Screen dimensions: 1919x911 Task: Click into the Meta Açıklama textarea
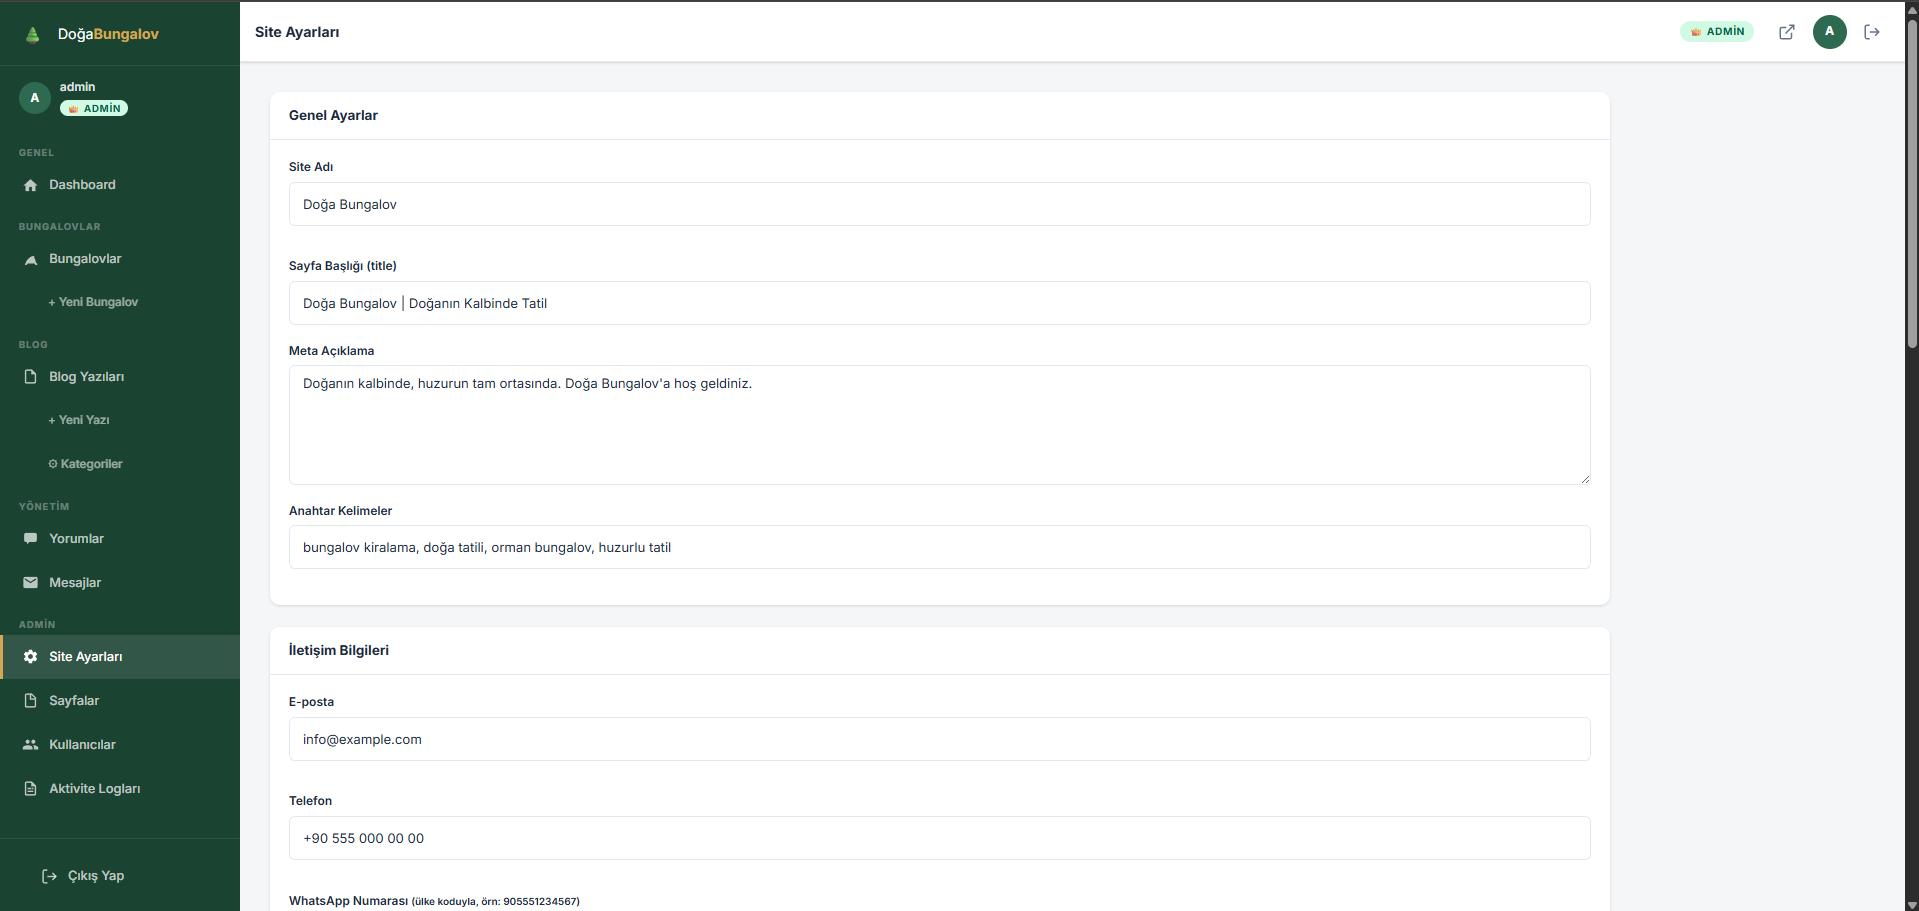pyautogui.click(x=939, y=425)
